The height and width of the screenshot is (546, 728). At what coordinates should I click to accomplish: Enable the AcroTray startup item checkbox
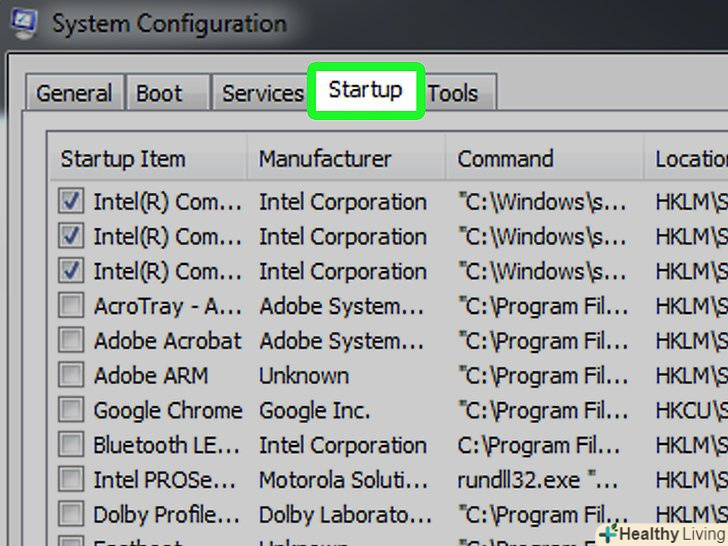[71, 307]
